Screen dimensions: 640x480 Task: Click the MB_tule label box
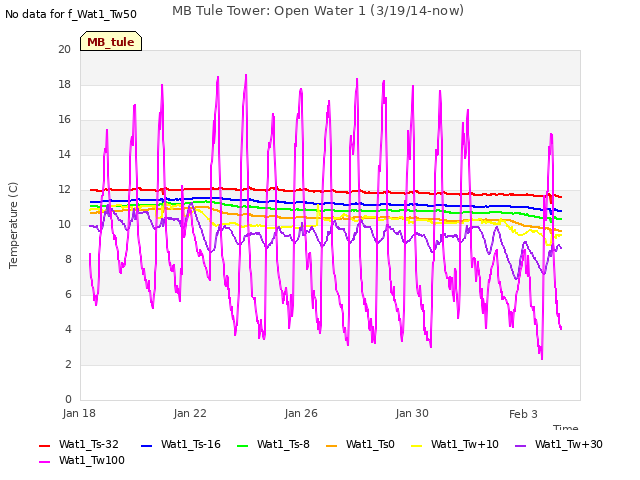tap(111, 41)
